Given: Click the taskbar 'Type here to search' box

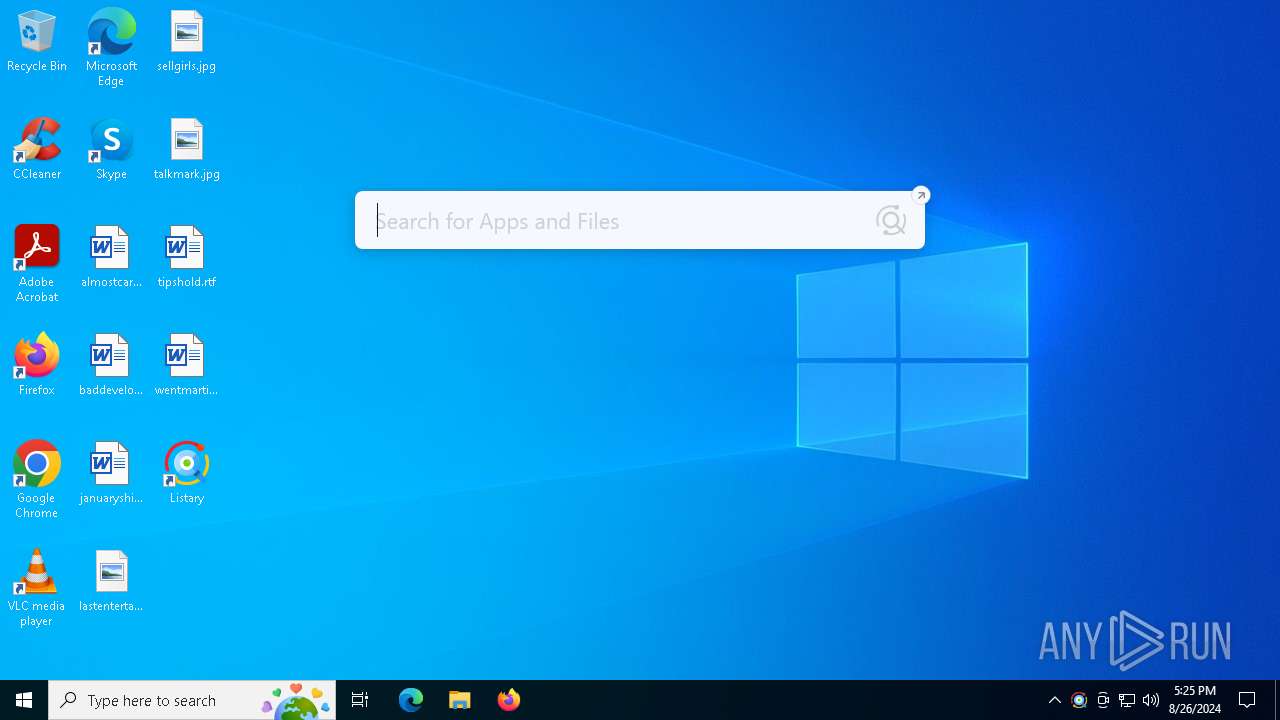Looking at the screenshot, I should coord(192,700).
